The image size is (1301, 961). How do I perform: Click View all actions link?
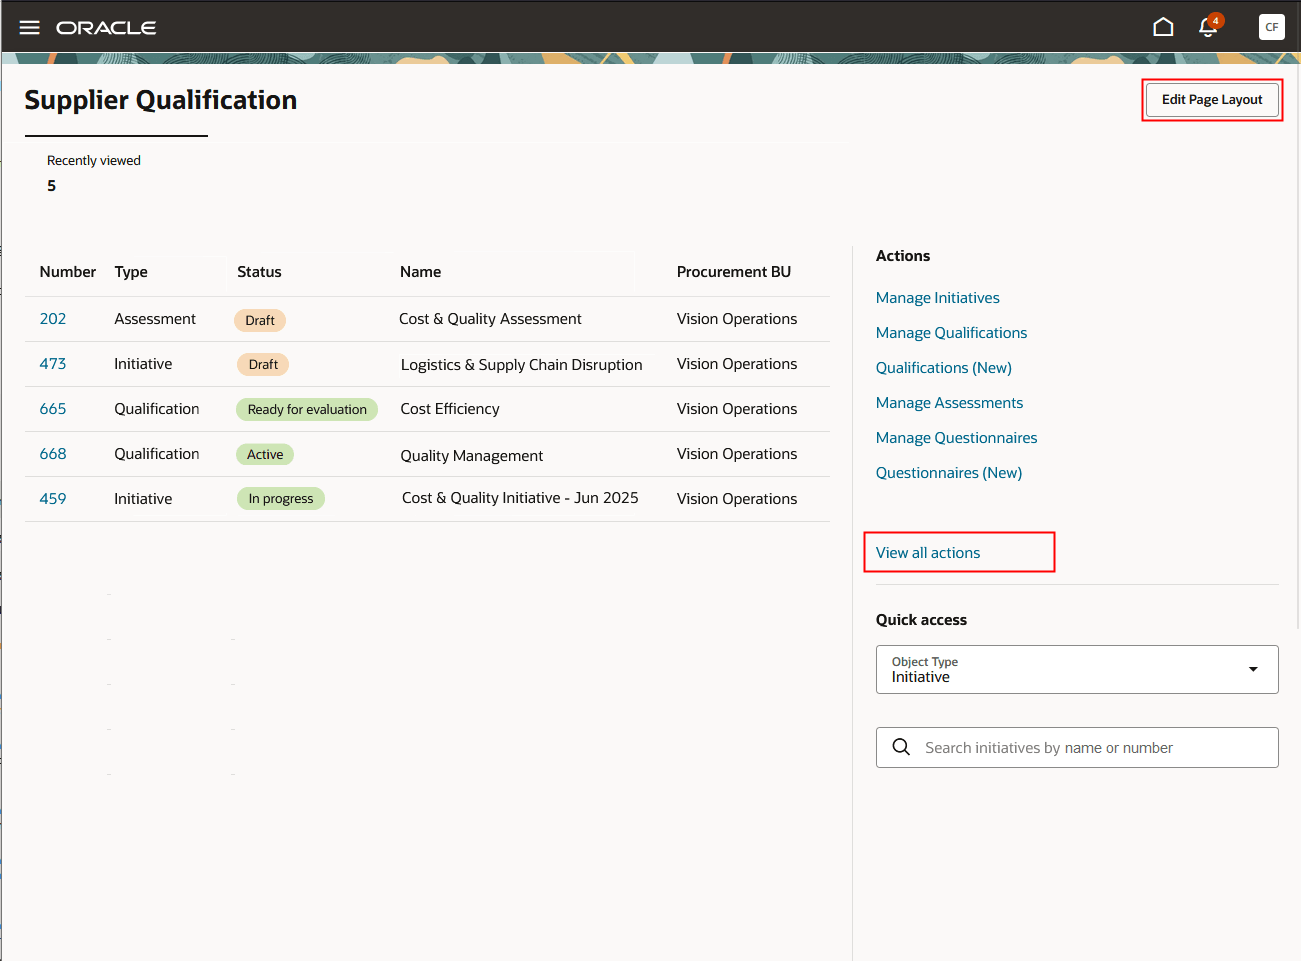coord(928,553)
